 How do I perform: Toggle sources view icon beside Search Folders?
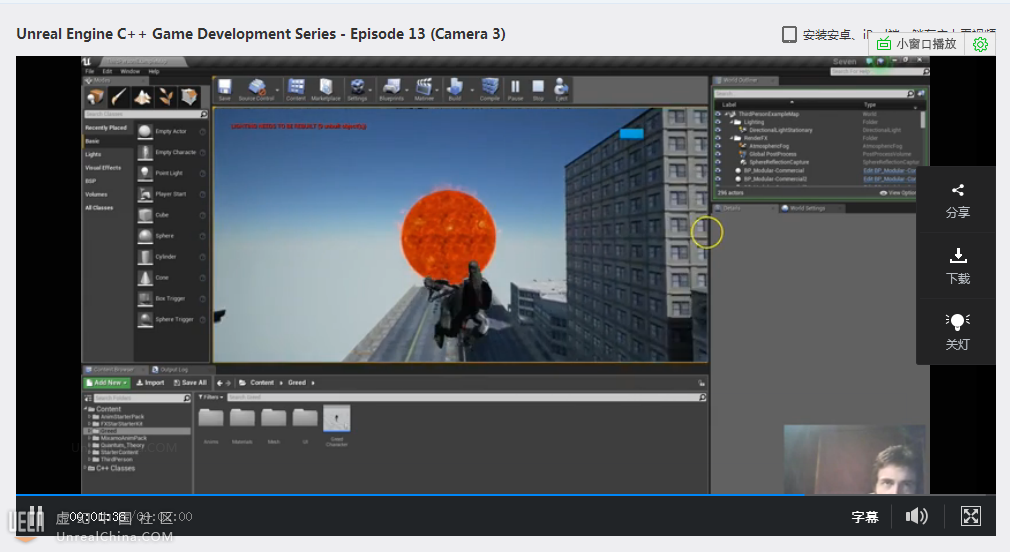[88, 398]
